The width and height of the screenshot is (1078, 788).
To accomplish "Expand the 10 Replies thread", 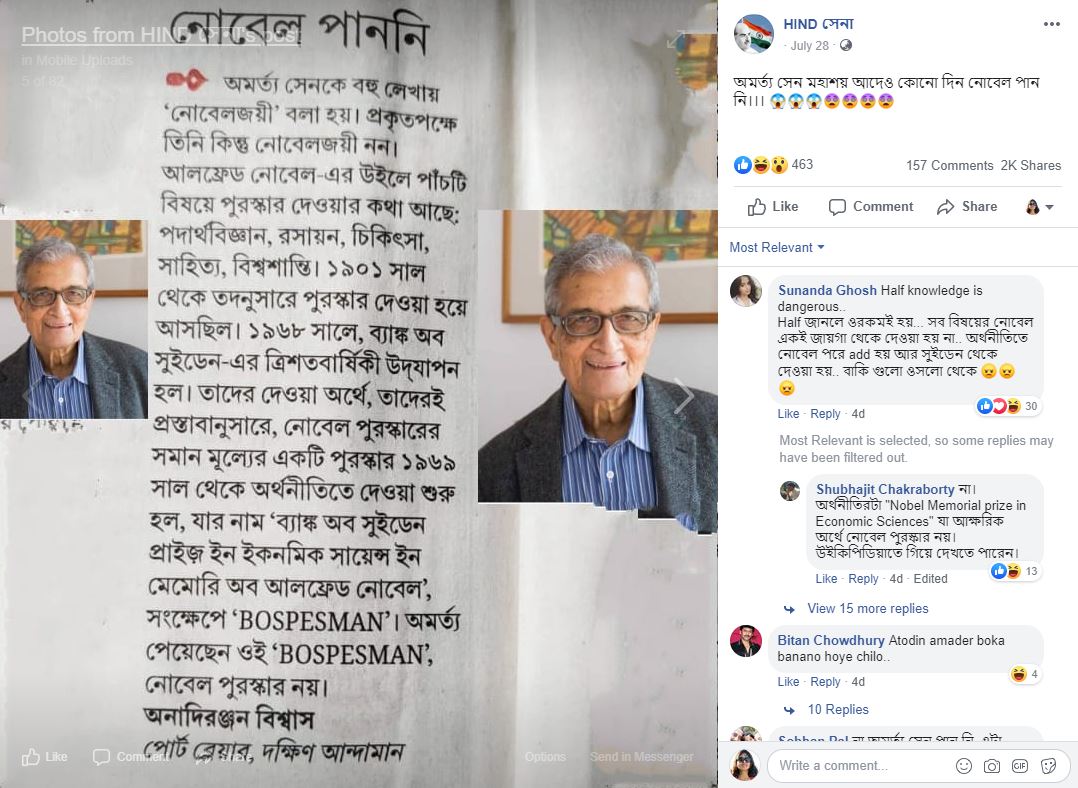I will (x=837, y=709).
